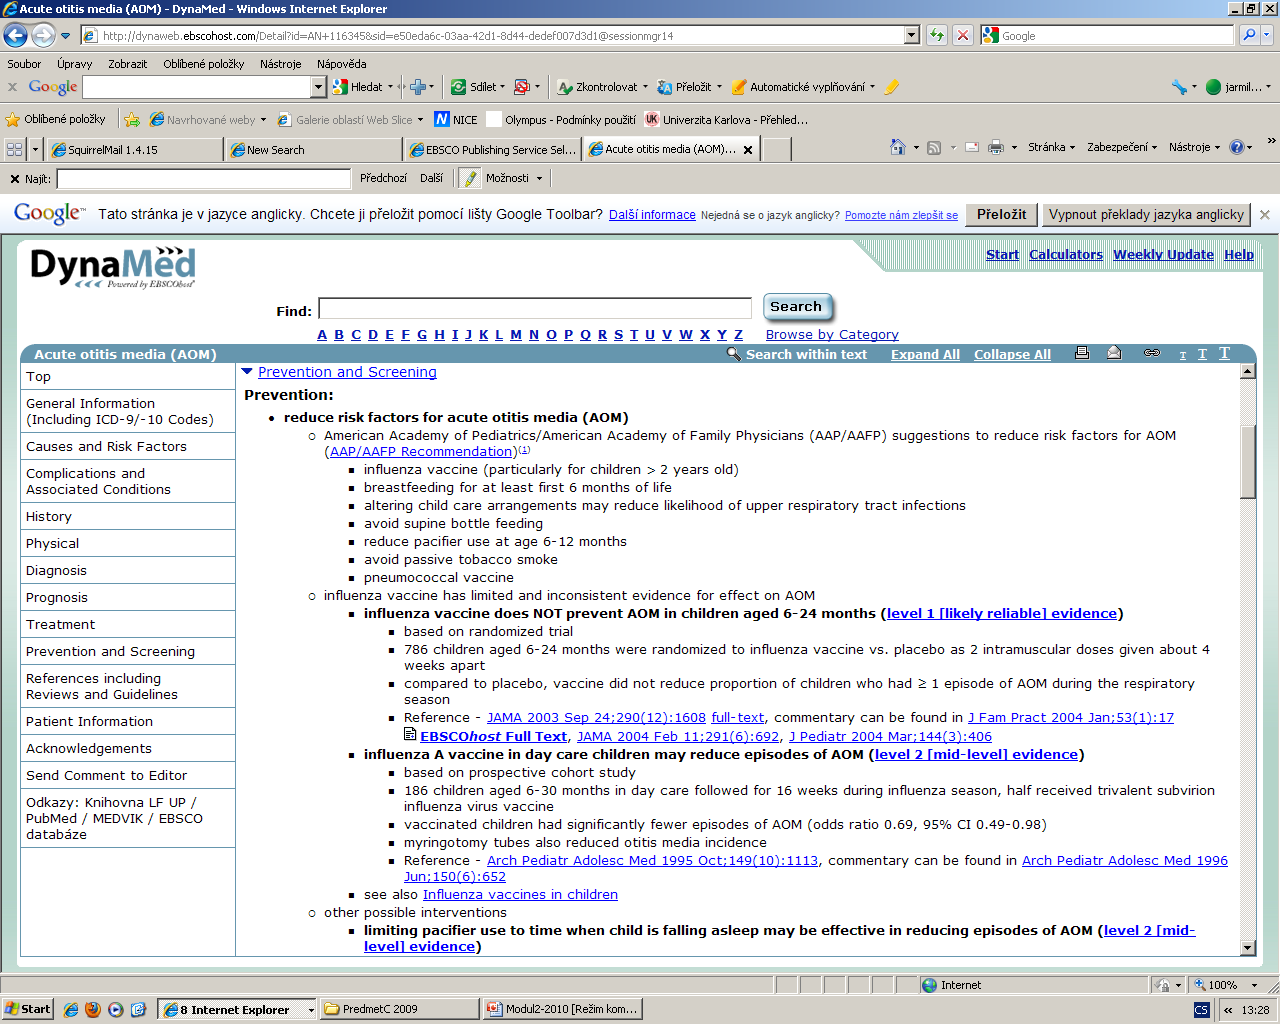Viewport: 1280px width, 1024px height.
Task: Open the address bar URL dropdown arrow
Action: (x=911, y=35)
